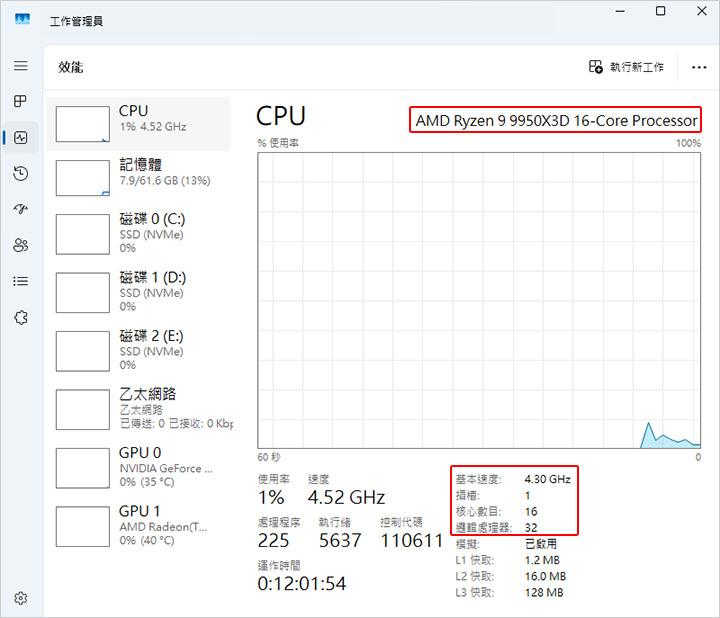
Task: Select 磁碟 0 (C:) item
Action: pyautogui.click(x=138, y=234)
